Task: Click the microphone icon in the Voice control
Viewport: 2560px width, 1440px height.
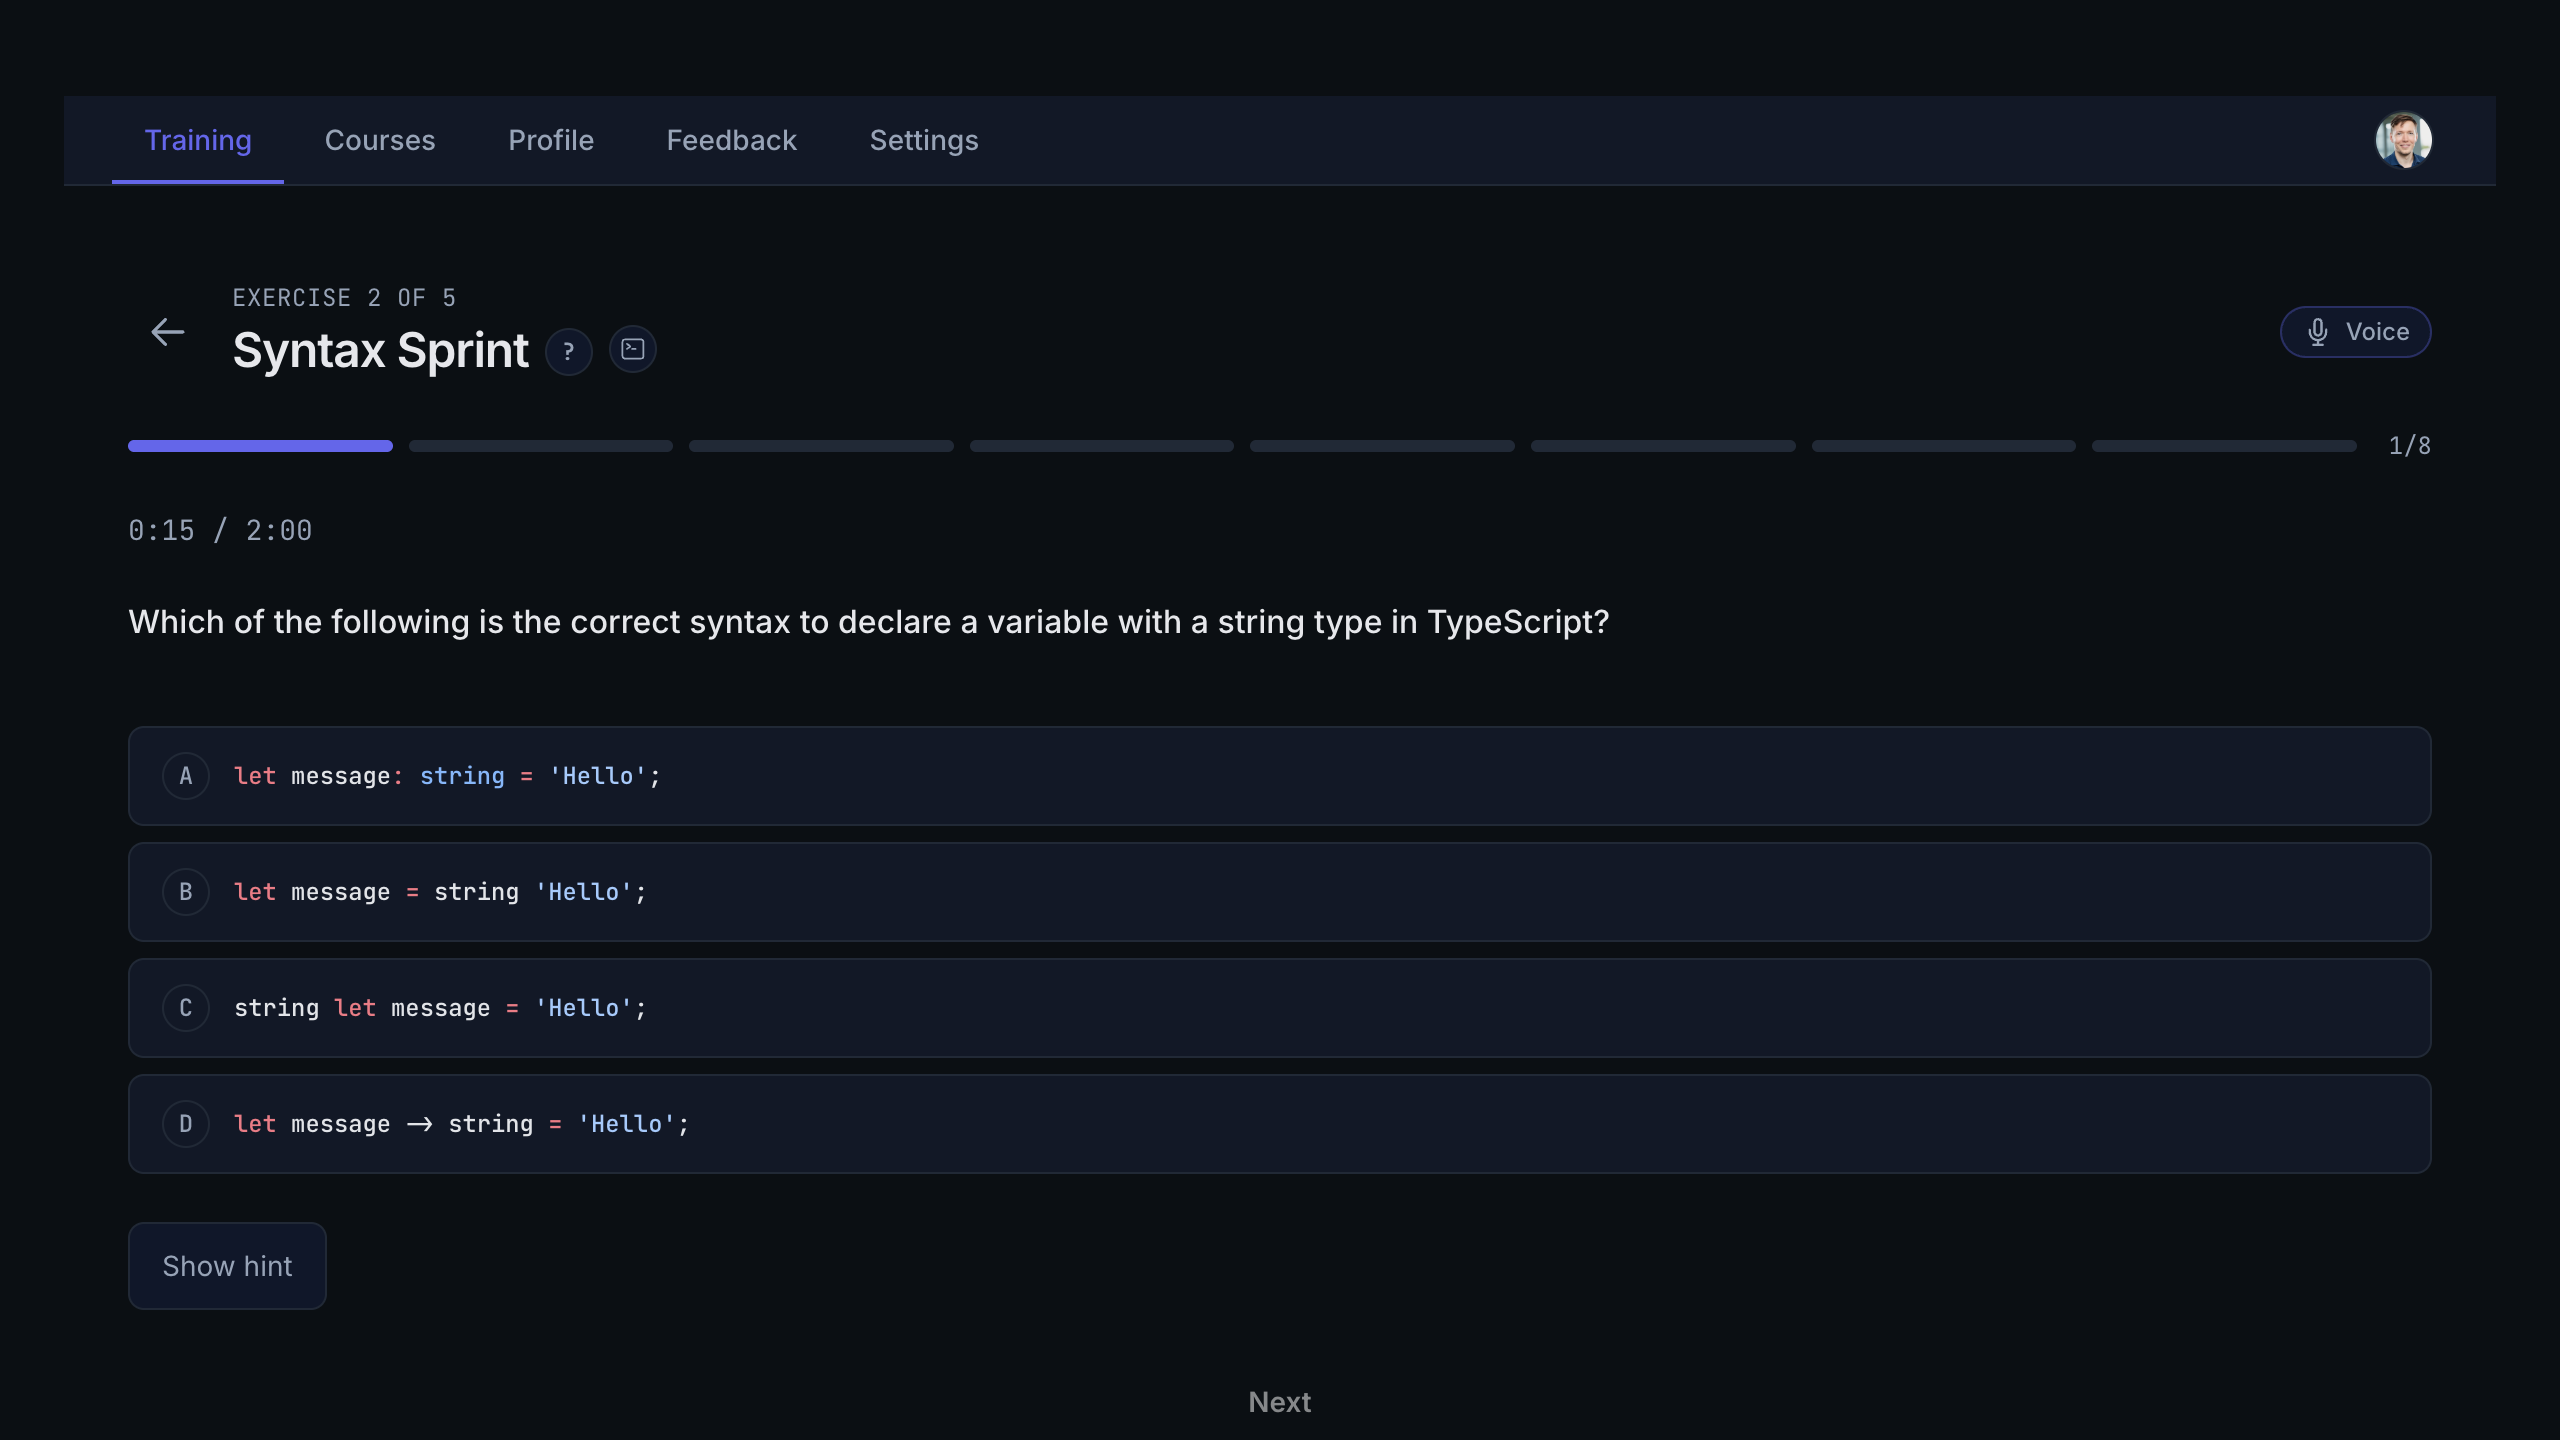Action: 2317,332
